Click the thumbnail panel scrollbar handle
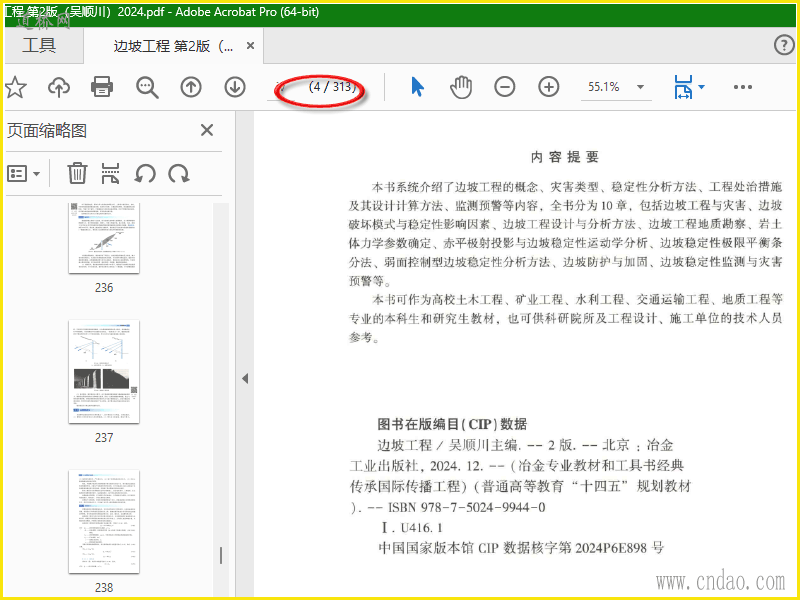 point(221,556)
